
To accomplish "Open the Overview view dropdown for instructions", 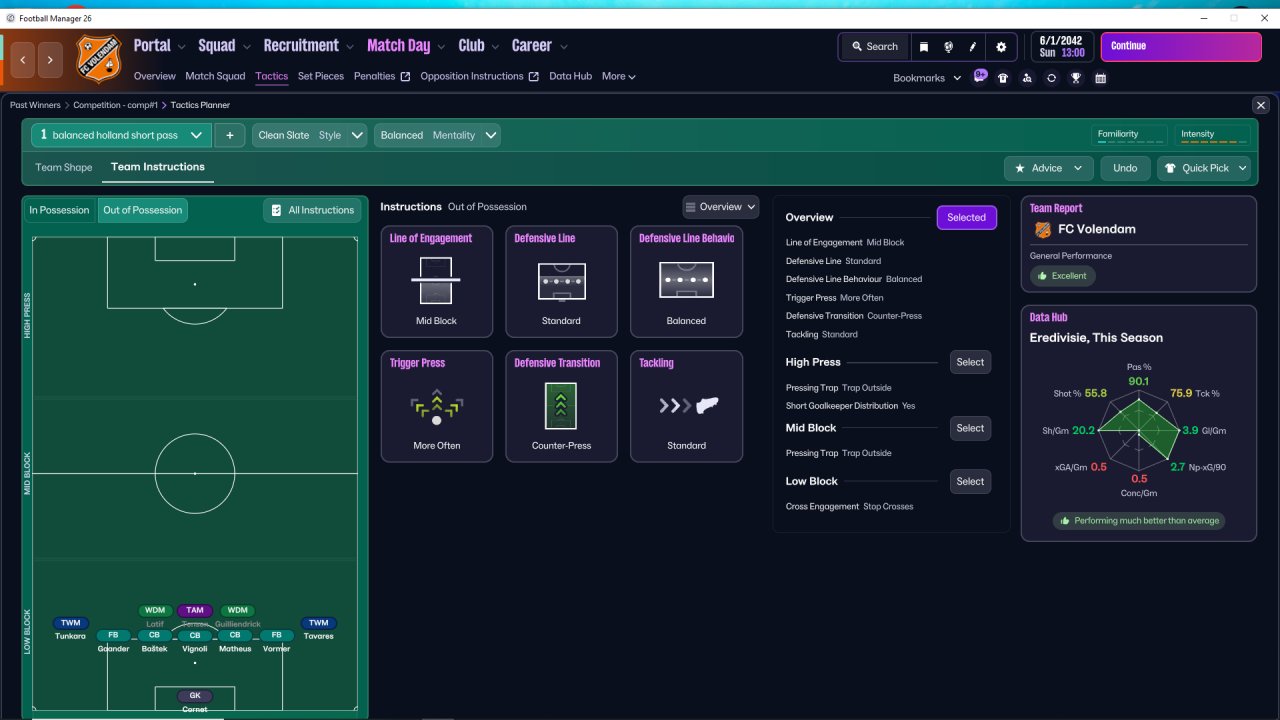I will pyautogui.click(x=721, y=207).
